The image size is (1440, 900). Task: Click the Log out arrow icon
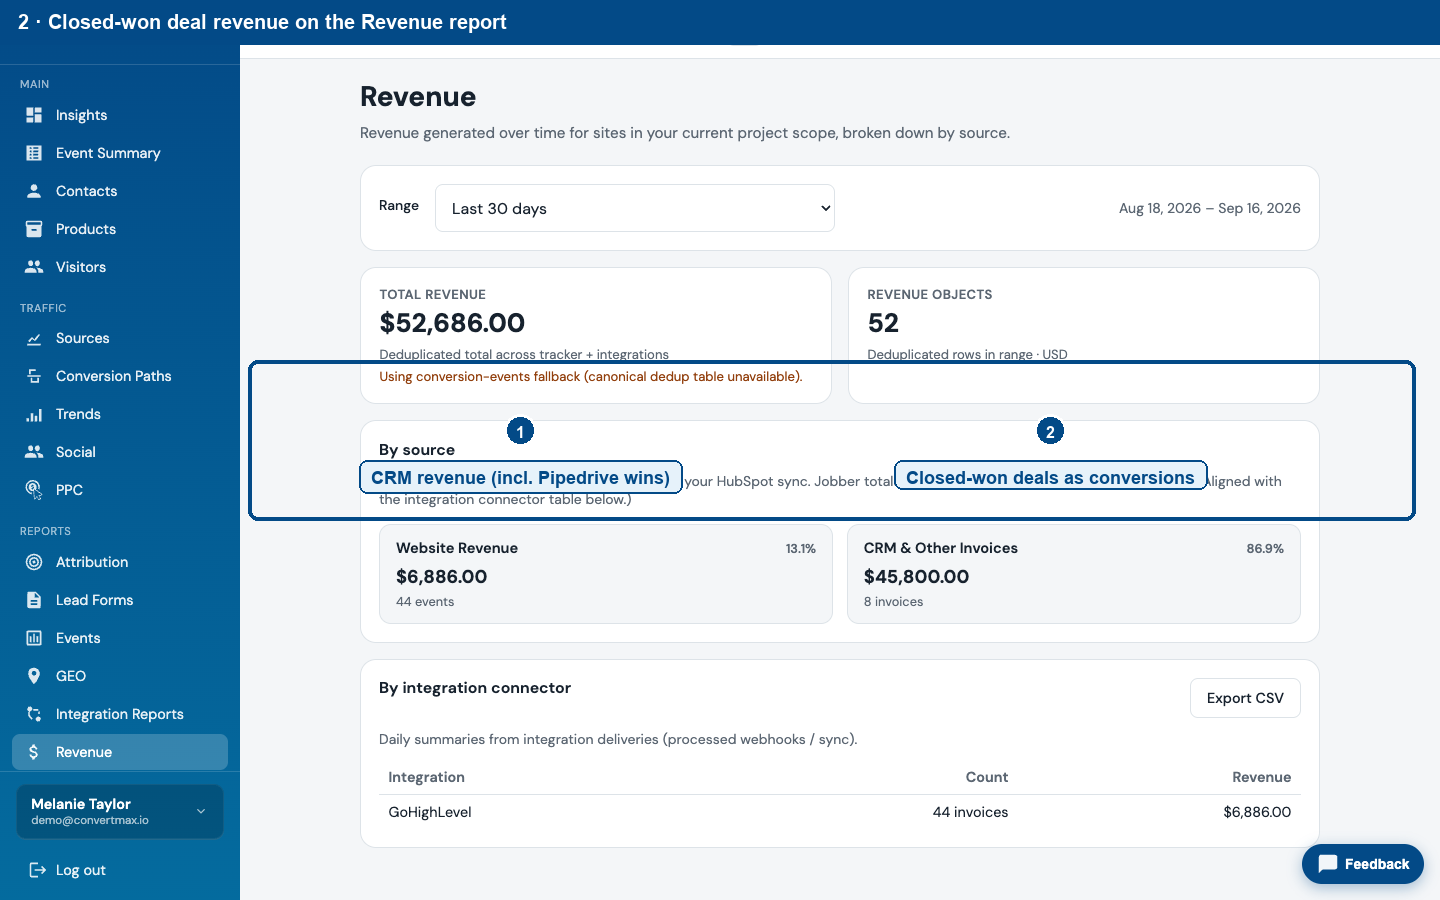coord(38,870)
